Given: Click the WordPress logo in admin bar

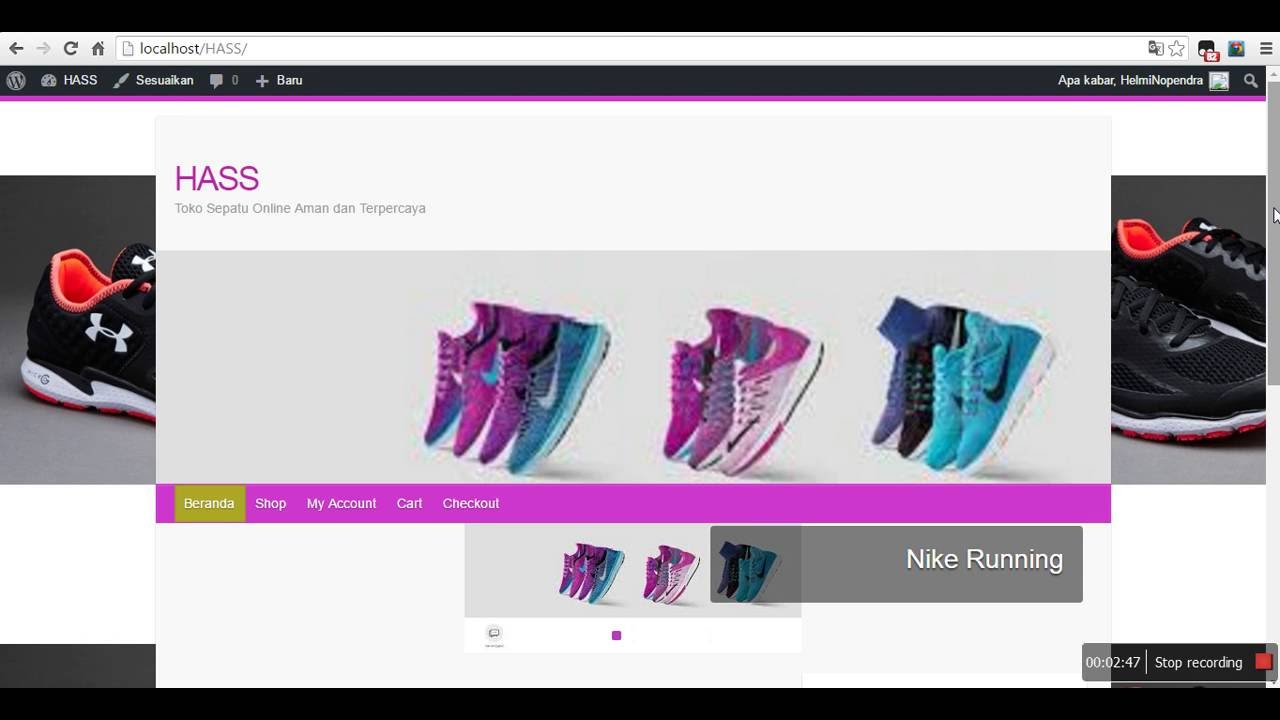Looking at the screenshot, I should [x=15, y=81].
